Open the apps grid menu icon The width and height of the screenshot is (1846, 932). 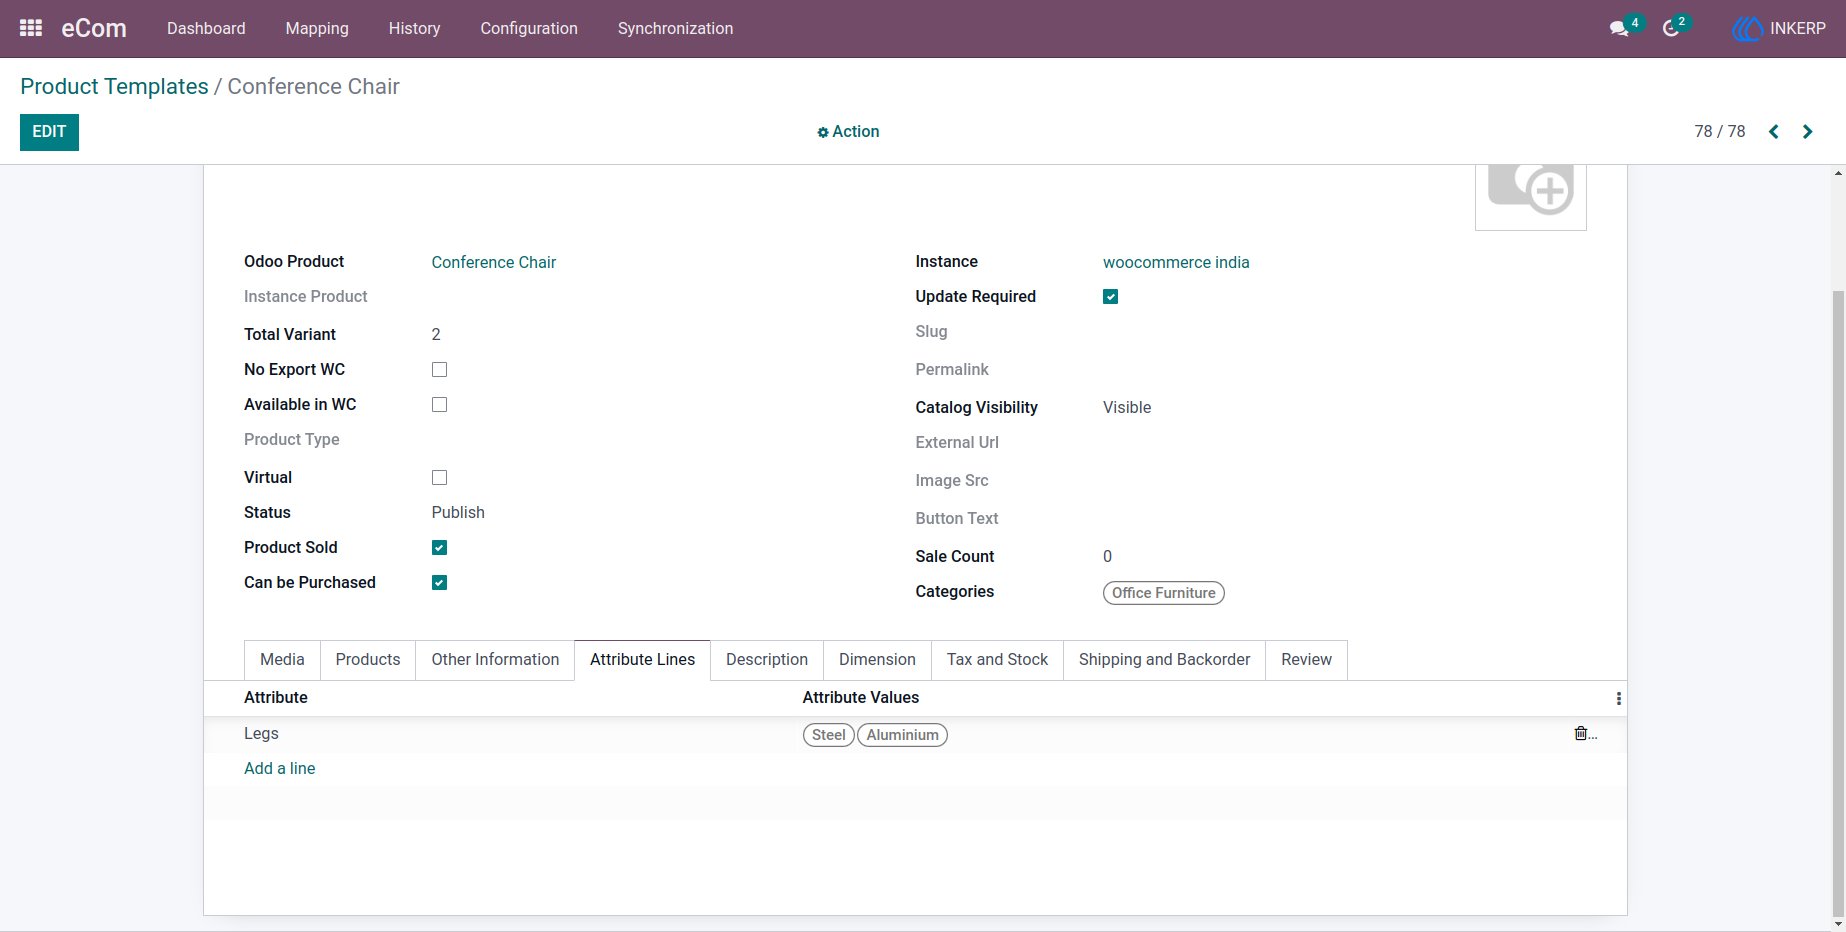click(31, 28)
